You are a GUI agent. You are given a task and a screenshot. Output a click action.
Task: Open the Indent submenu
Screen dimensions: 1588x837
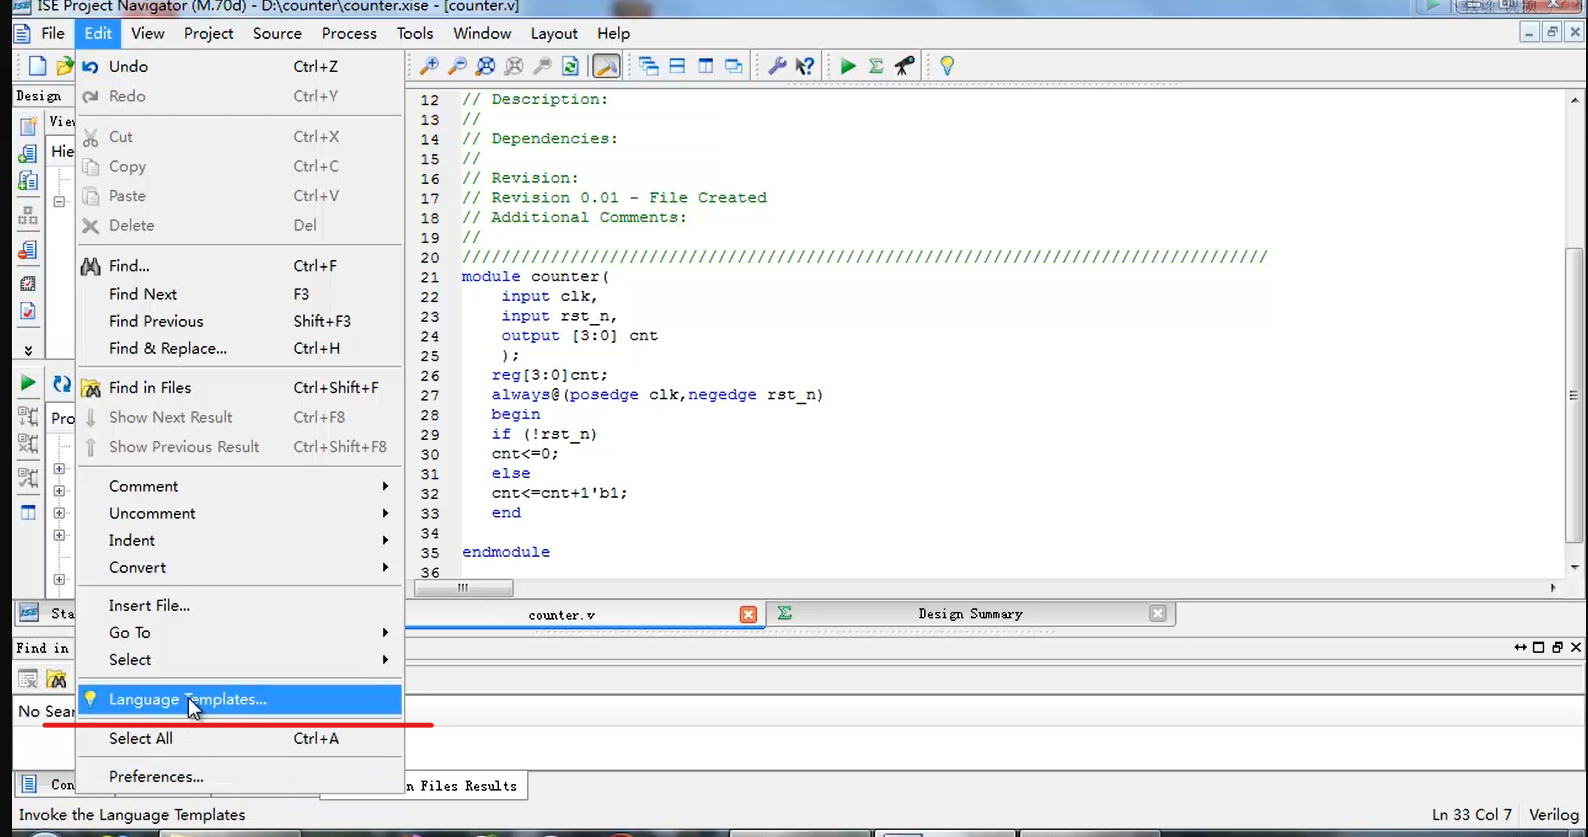(240, 540)
